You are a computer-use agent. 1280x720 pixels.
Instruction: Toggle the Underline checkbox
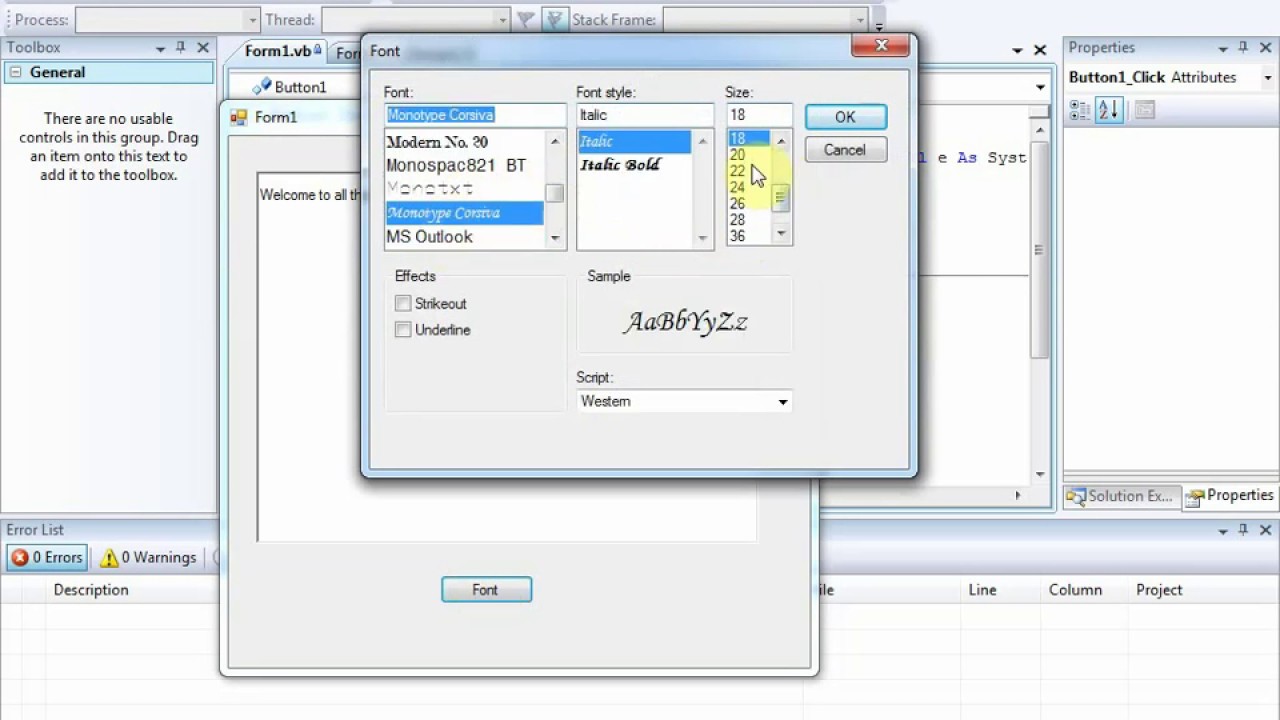403,329
